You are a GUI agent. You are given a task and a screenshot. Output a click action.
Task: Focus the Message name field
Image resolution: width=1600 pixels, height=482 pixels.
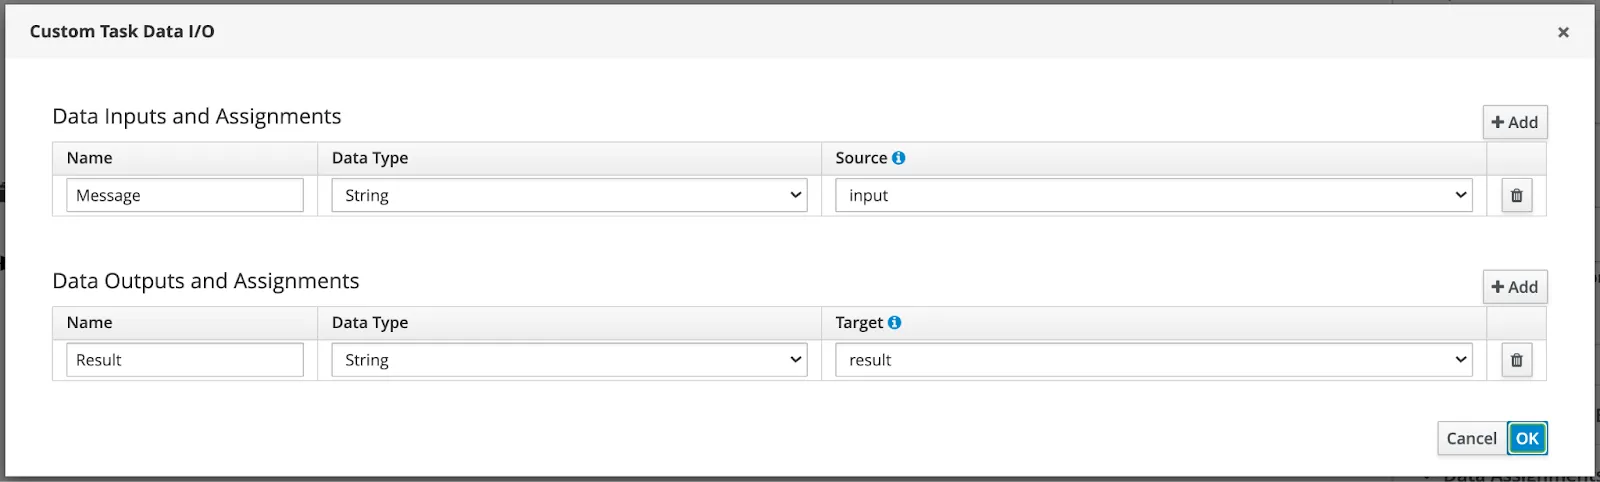(x=185, y=196)
